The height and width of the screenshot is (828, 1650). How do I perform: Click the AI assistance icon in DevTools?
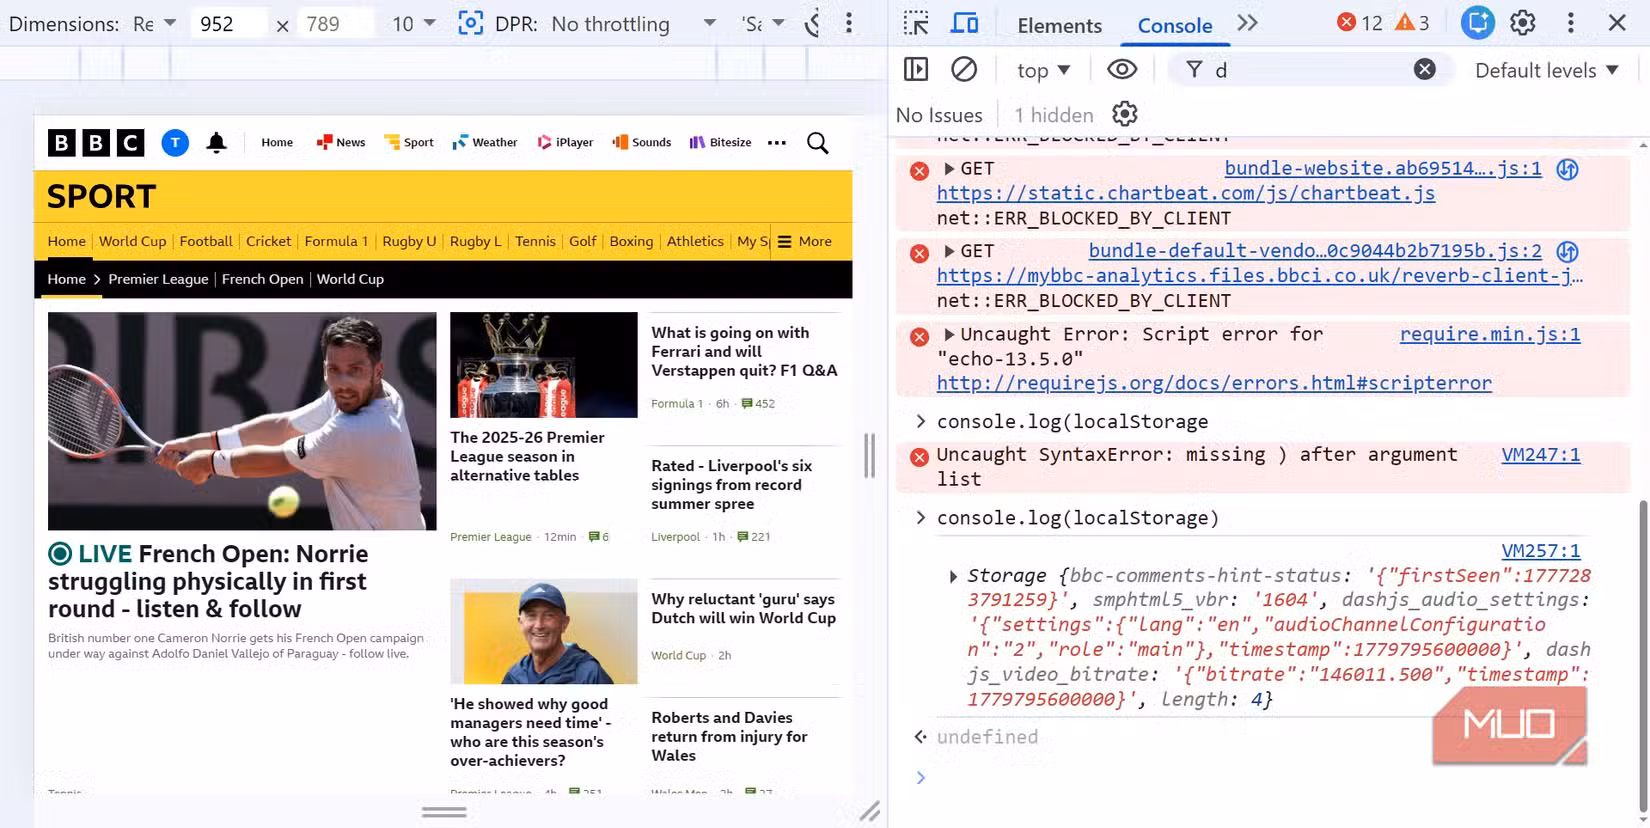pyautogui.click(x=1477, y=23)
